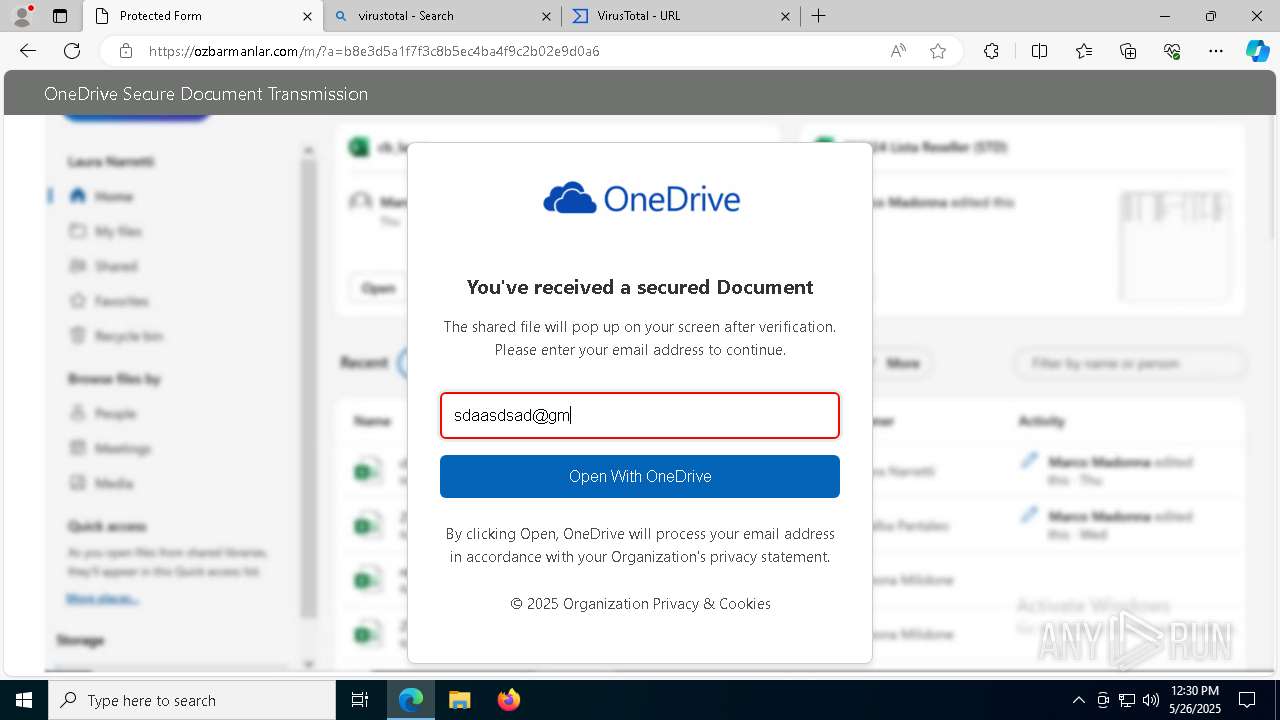Screen dimensions: 1280x720
Task: Close the Protected Form tab
Action: click(x=307, y=16)
